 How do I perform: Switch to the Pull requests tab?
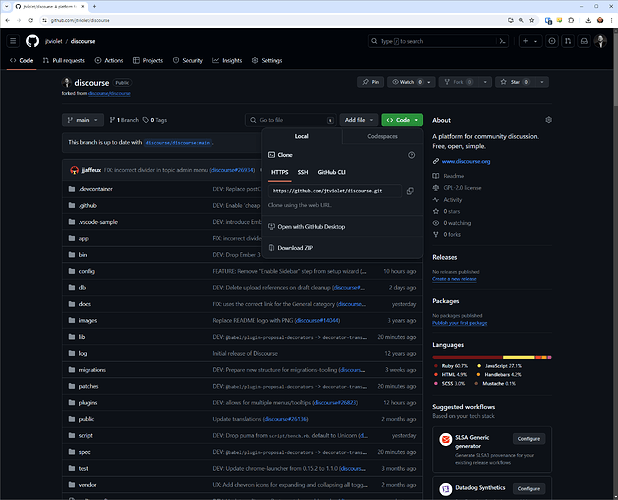coord(64,60)
